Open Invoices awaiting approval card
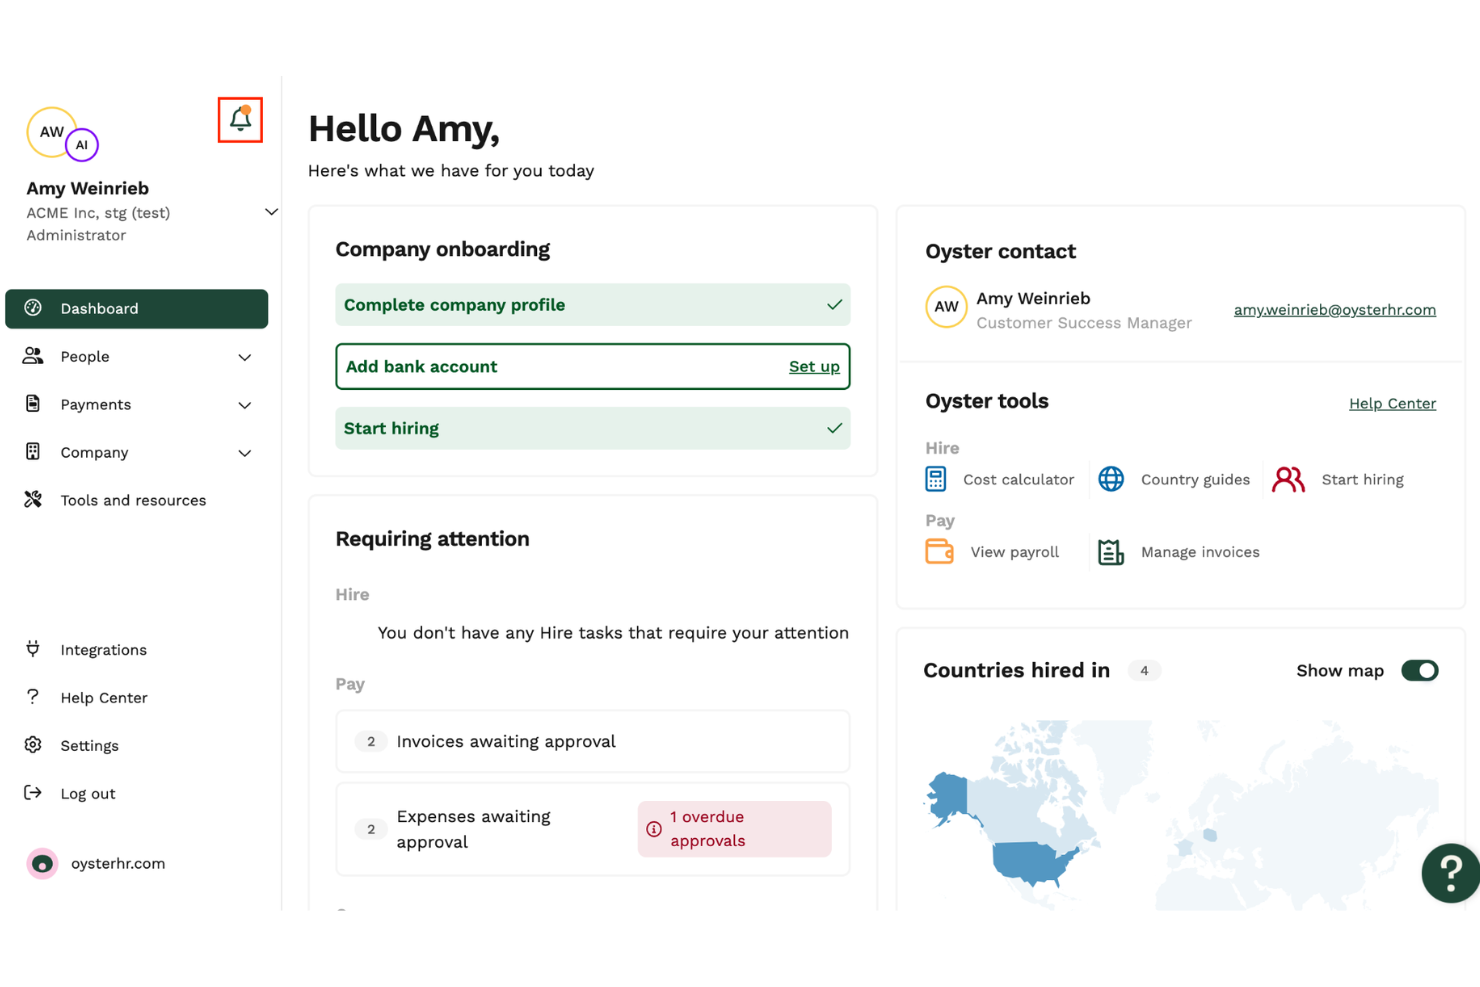 click(592, 742)
